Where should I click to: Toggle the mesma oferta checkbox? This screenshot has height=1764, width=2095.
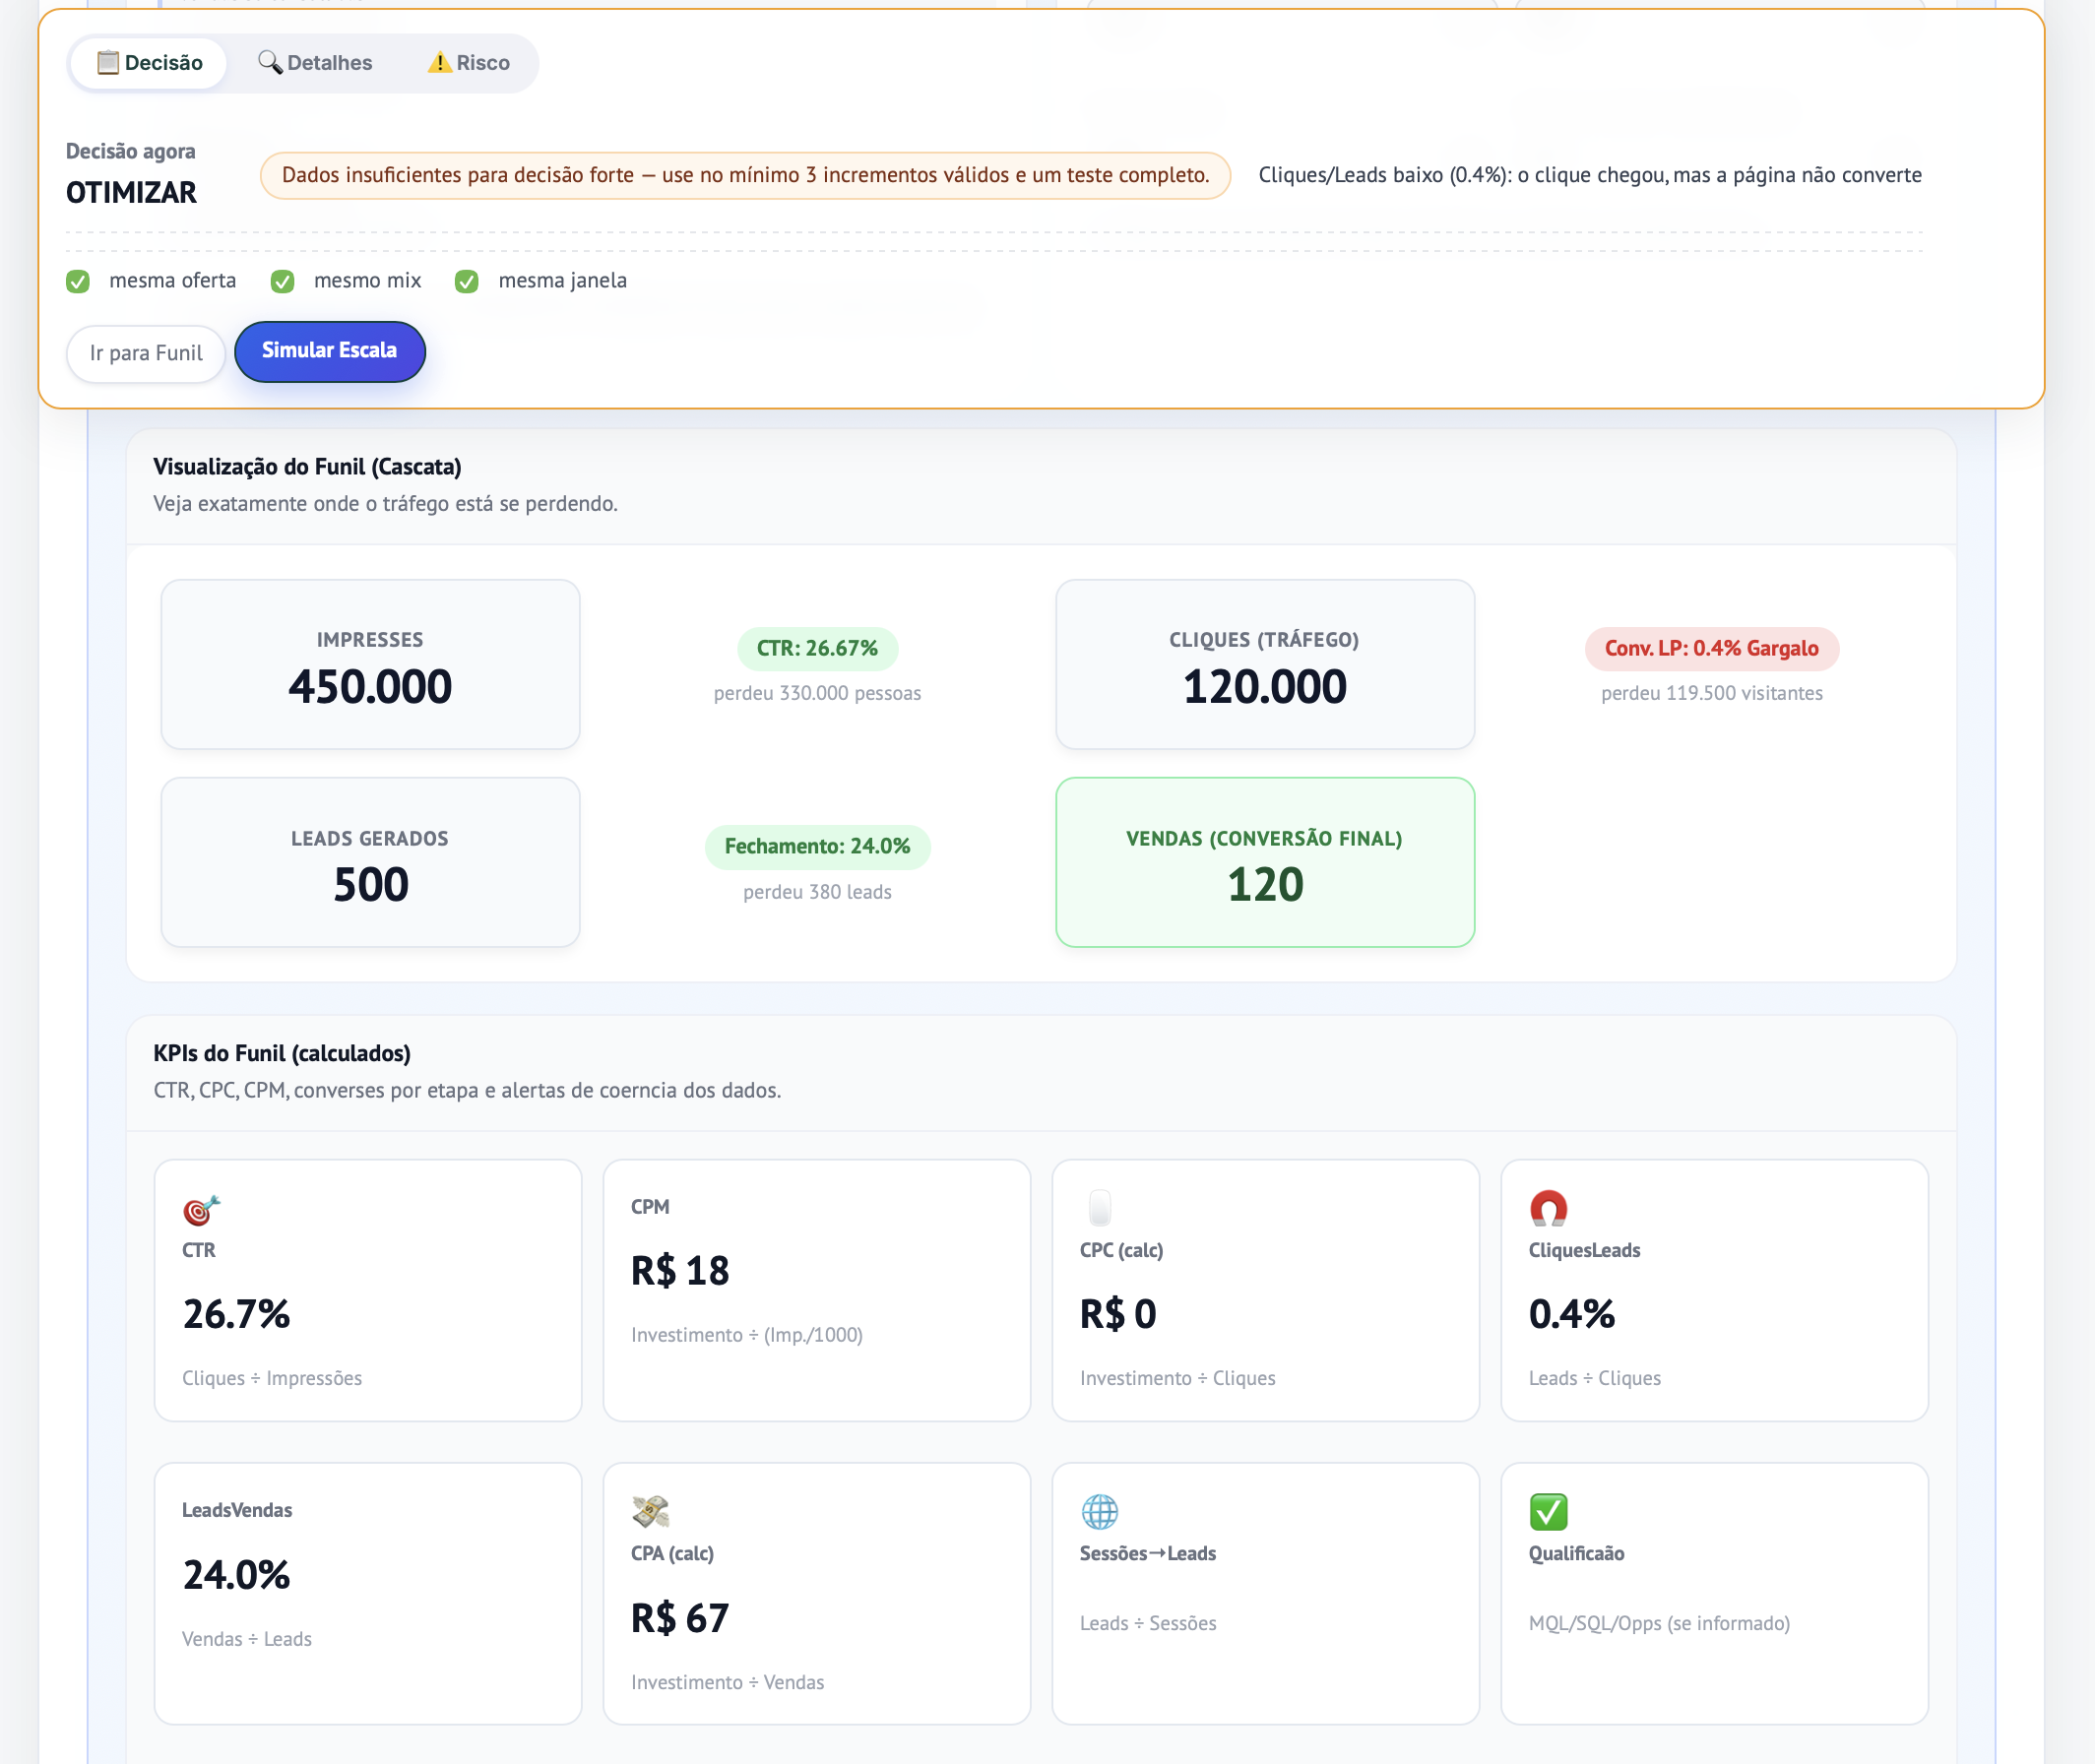click(78, 282)
